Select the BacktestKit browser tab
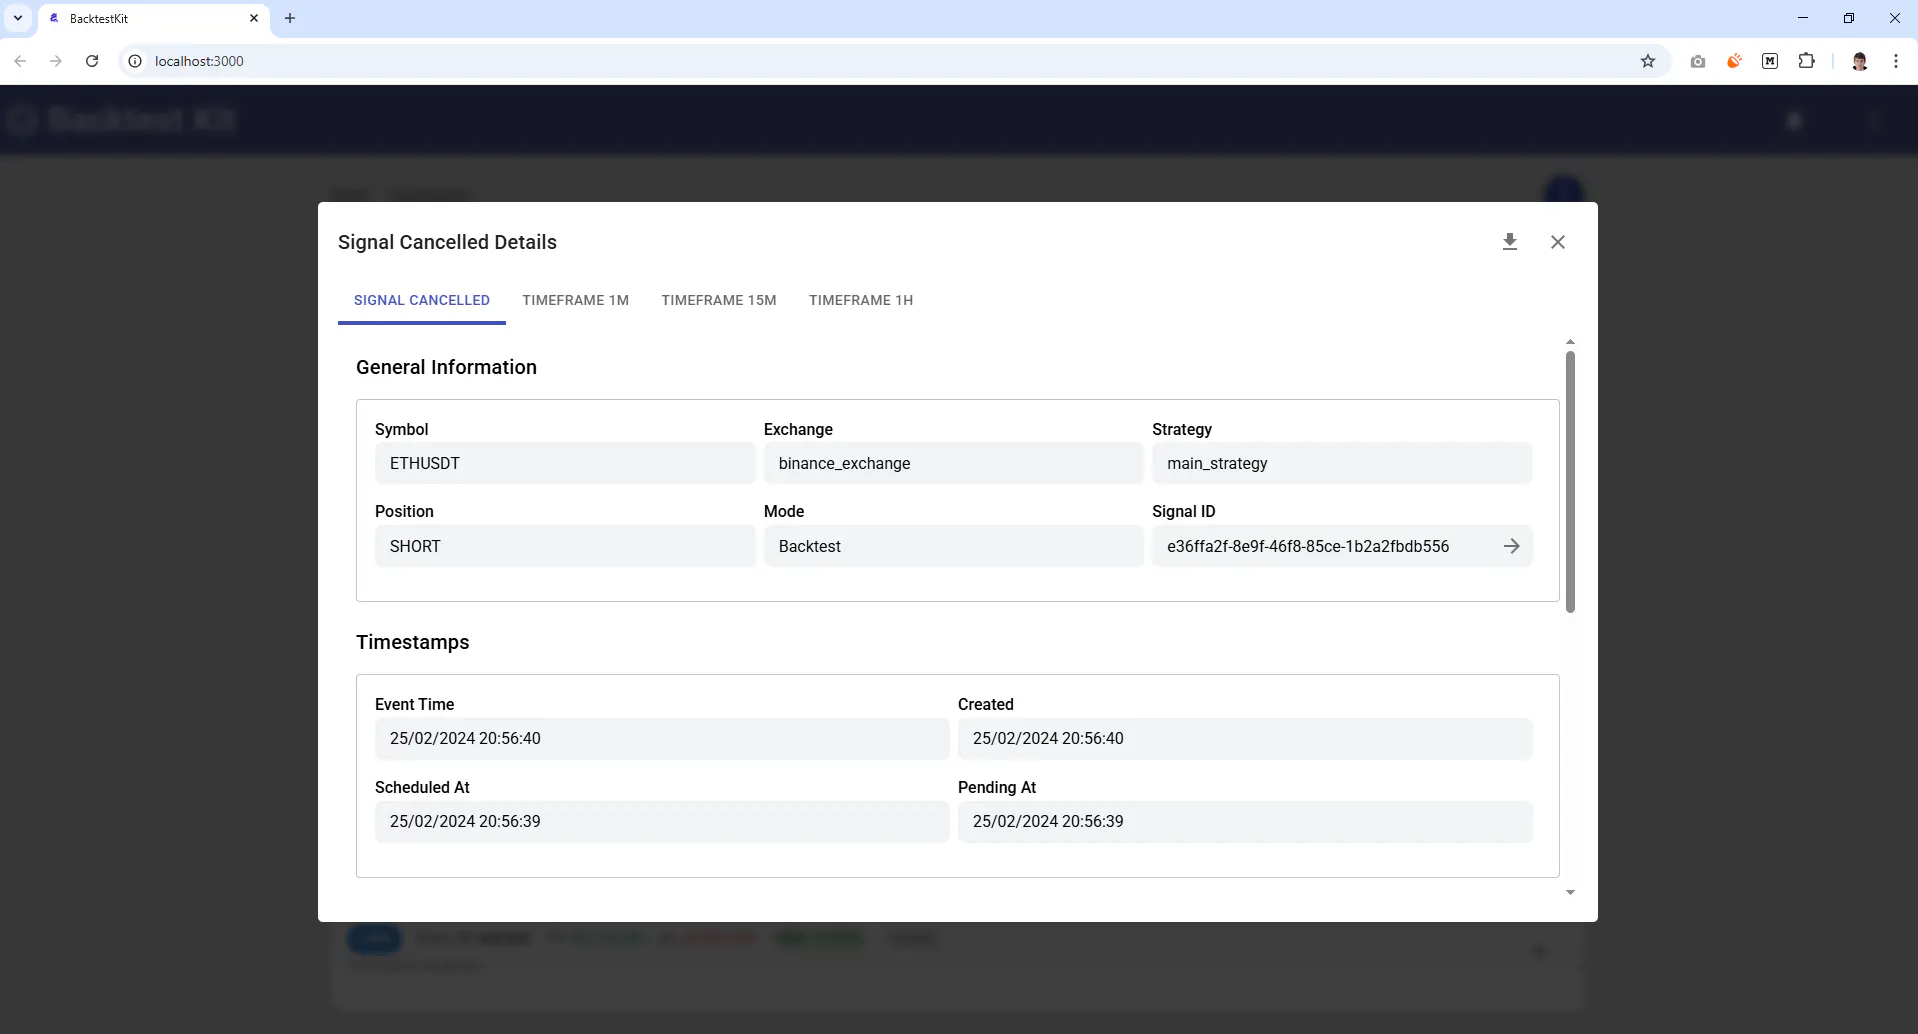 tap(154, 18)
